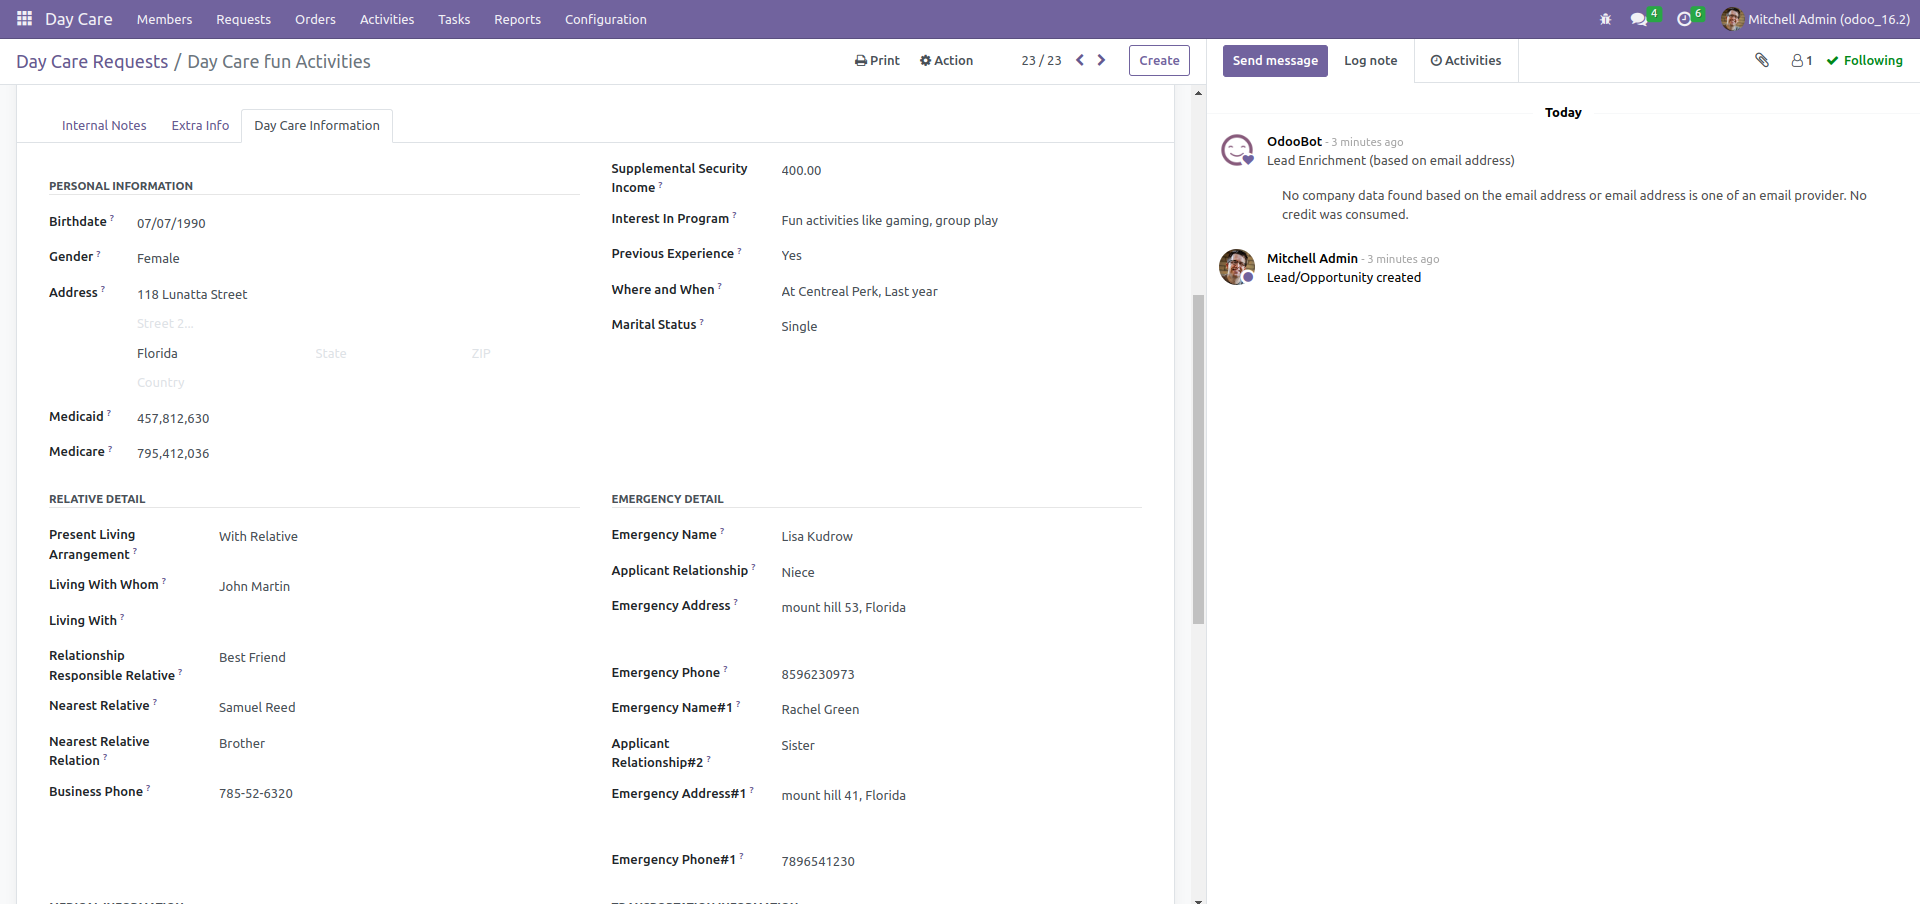Screen dimensions: 1920x904
Task: Go to next record arrow
Action: [x=1102, y=60]
